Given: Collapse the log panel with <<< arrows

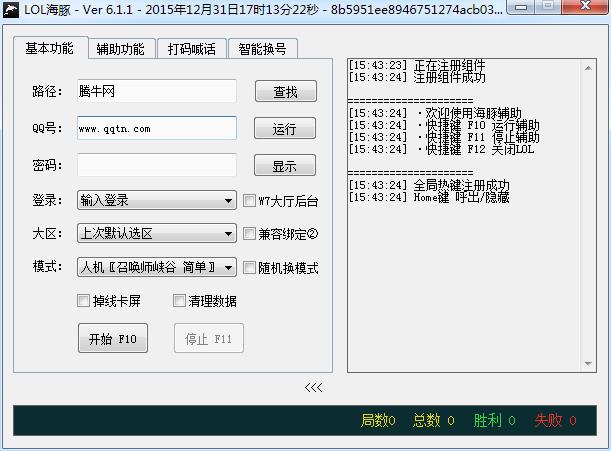Looking at the screenshot, I should coord(313,387).
